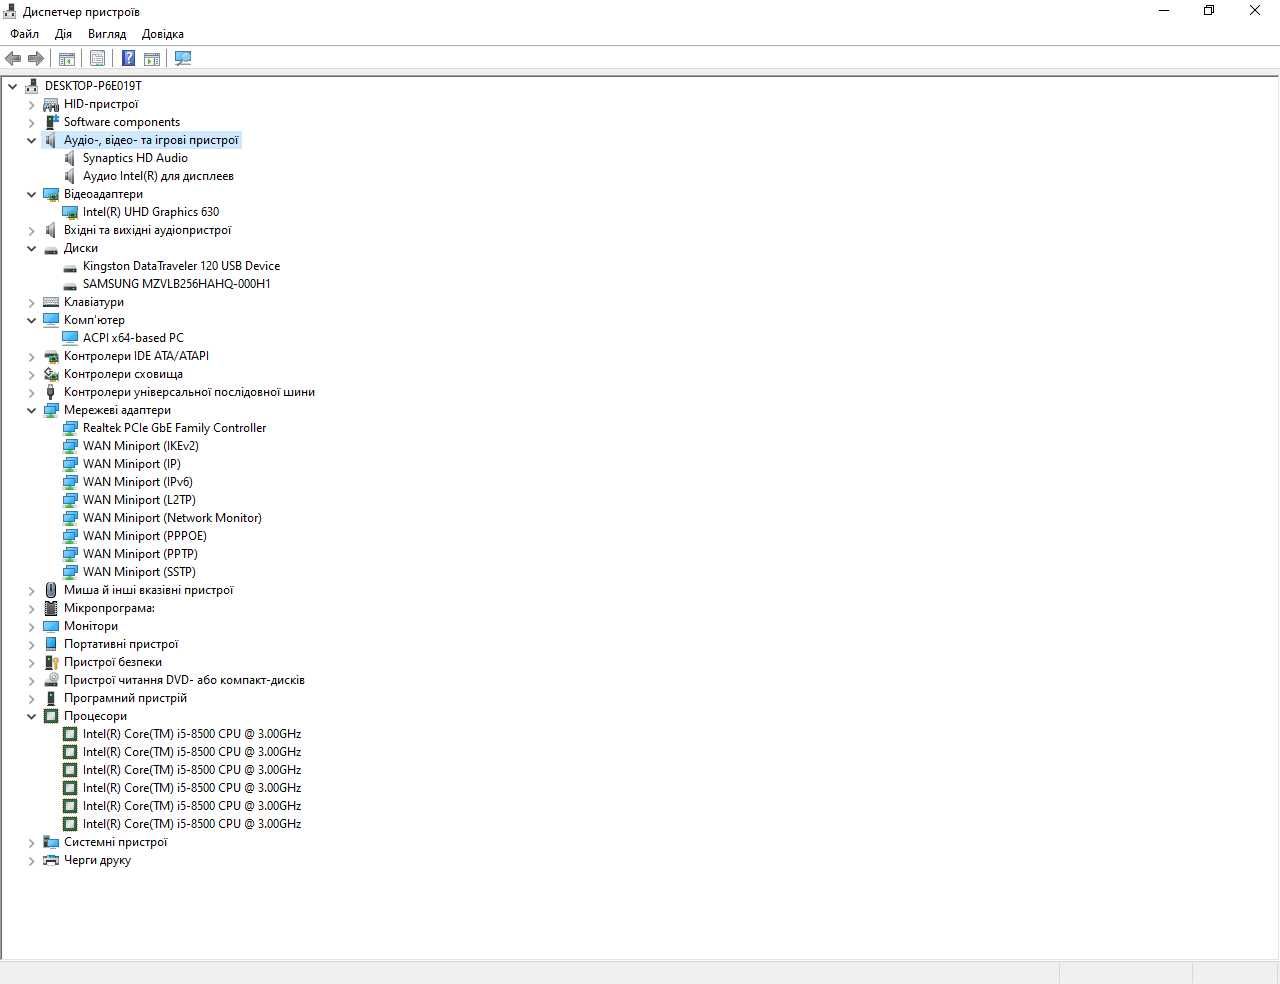Viewport: 1280px width, 984px height.
Task: Click the HID-пристрої category icon
Action: pos(51,104)
